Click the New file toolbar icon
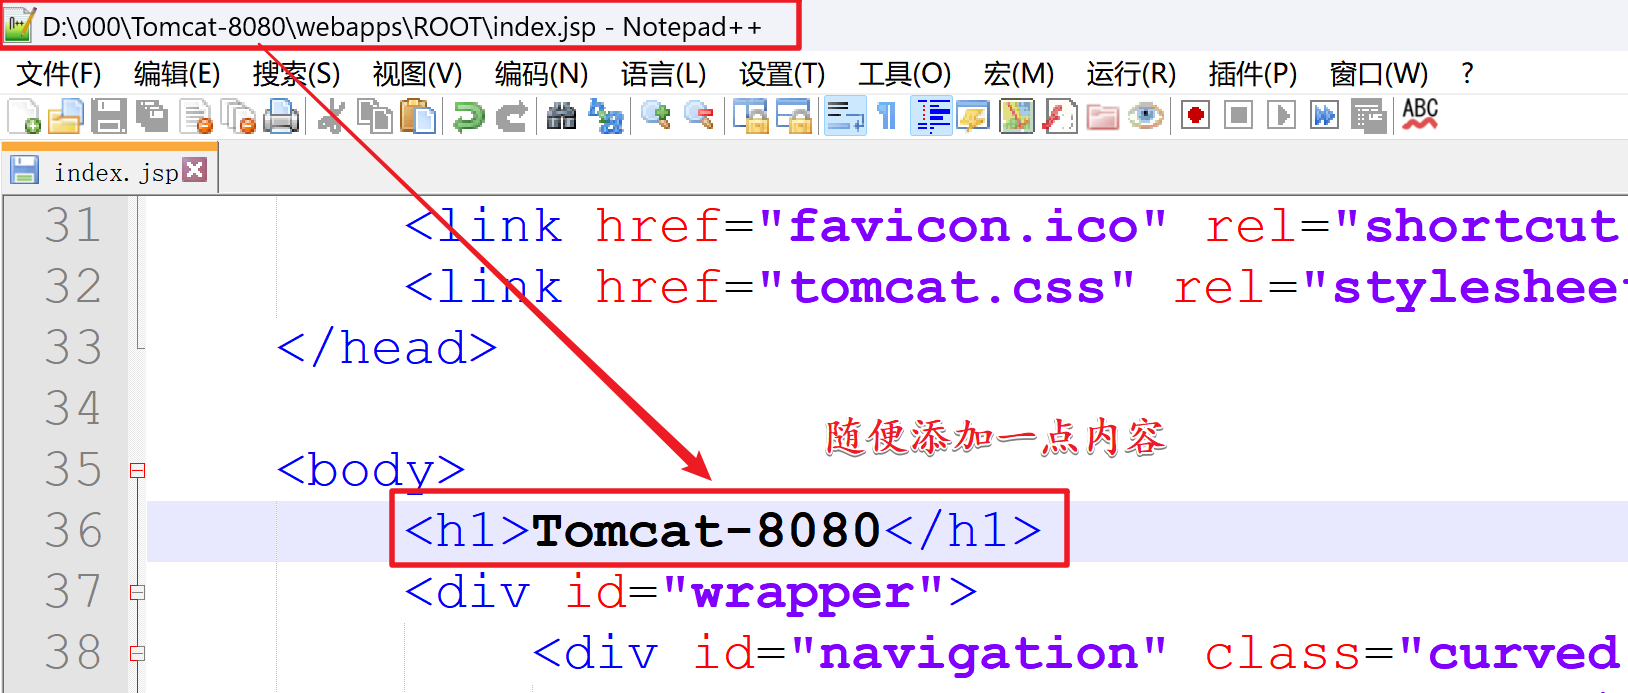The height and width of the screenshot is (693, 1628). coord(24,116)
